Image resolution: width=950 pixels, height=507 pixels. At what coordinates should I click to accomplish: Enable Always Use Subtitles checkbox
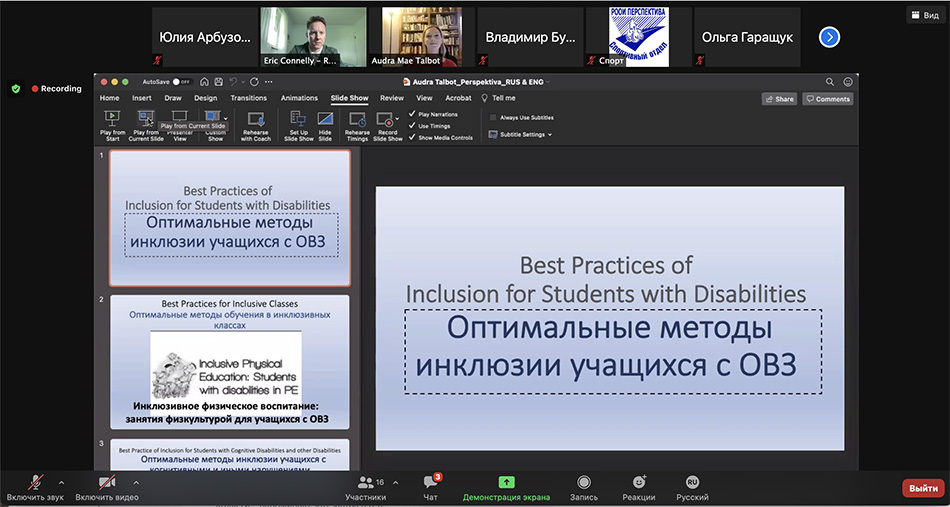[493, 118]
